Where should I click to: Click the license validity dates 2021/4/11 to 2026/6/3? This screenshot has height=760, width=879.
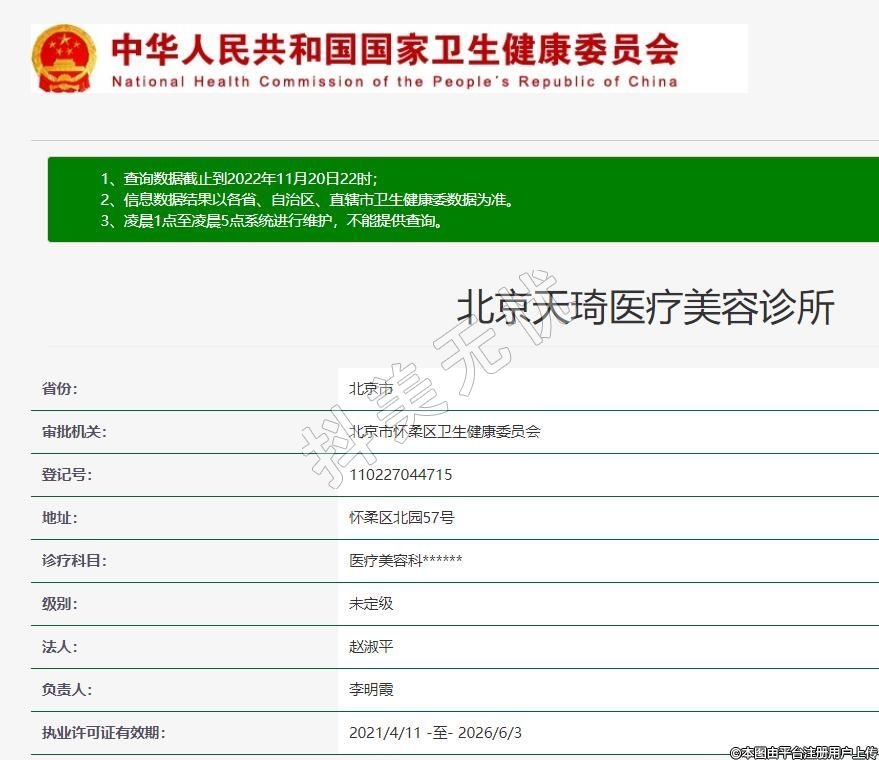point(435,733)
